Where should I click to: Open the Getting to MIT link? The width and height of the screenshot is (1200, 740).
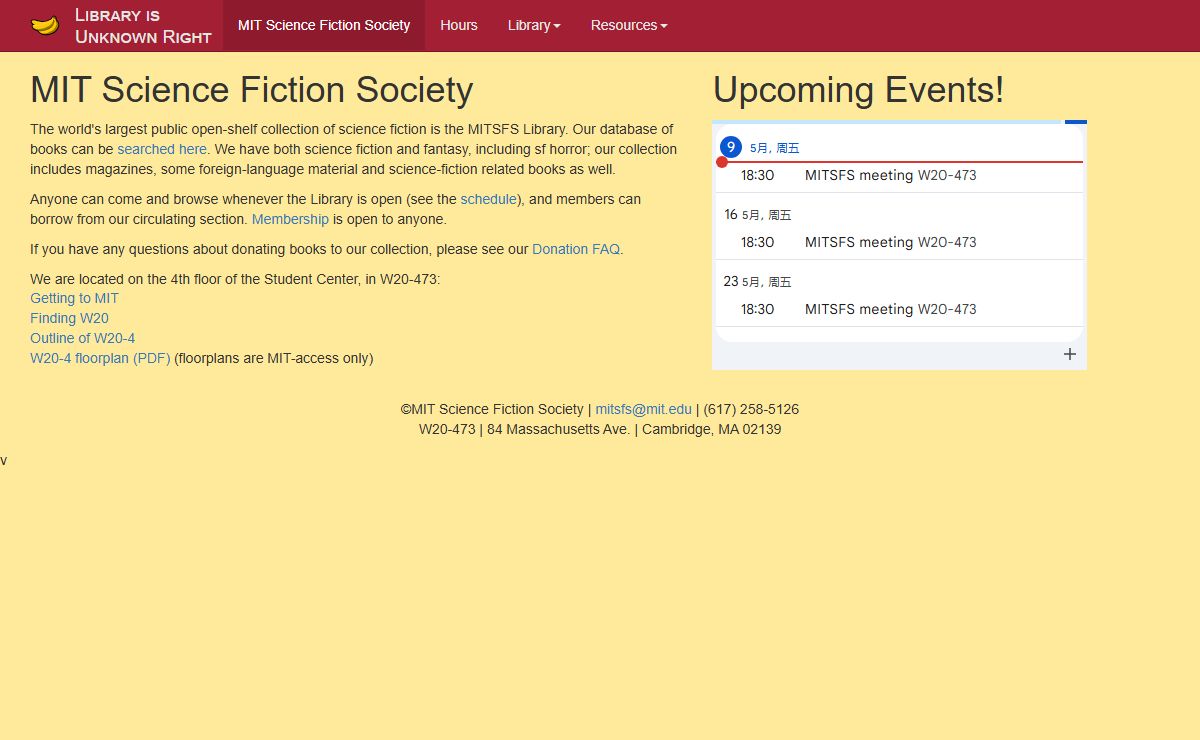(x=74, y=298)
